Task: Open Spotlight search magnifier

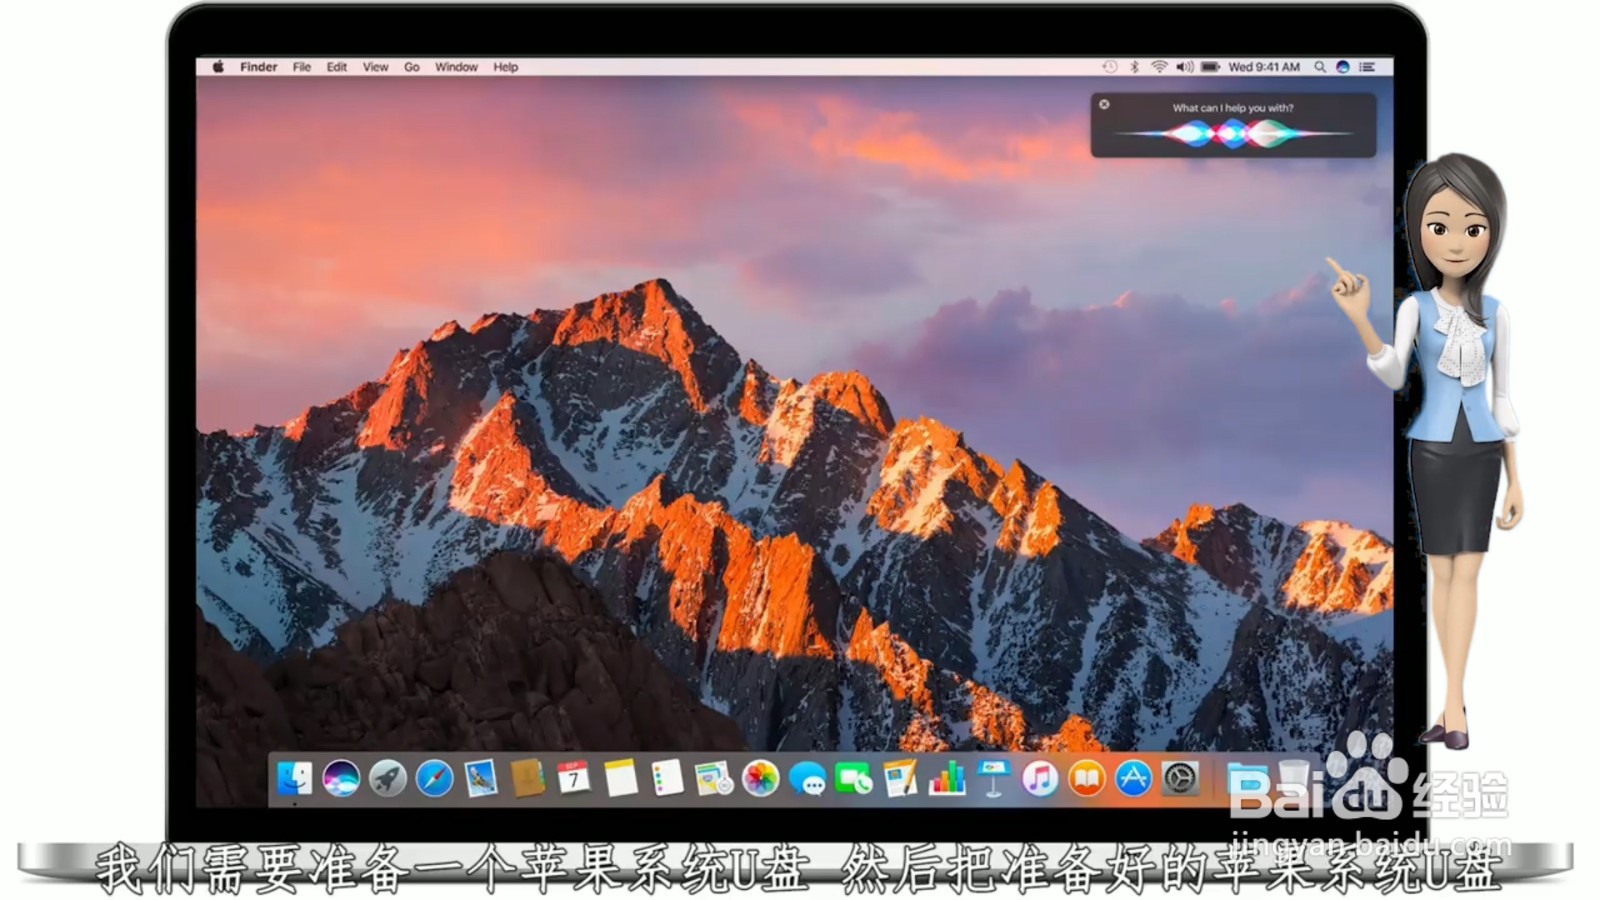Action: pos(1320,67)
